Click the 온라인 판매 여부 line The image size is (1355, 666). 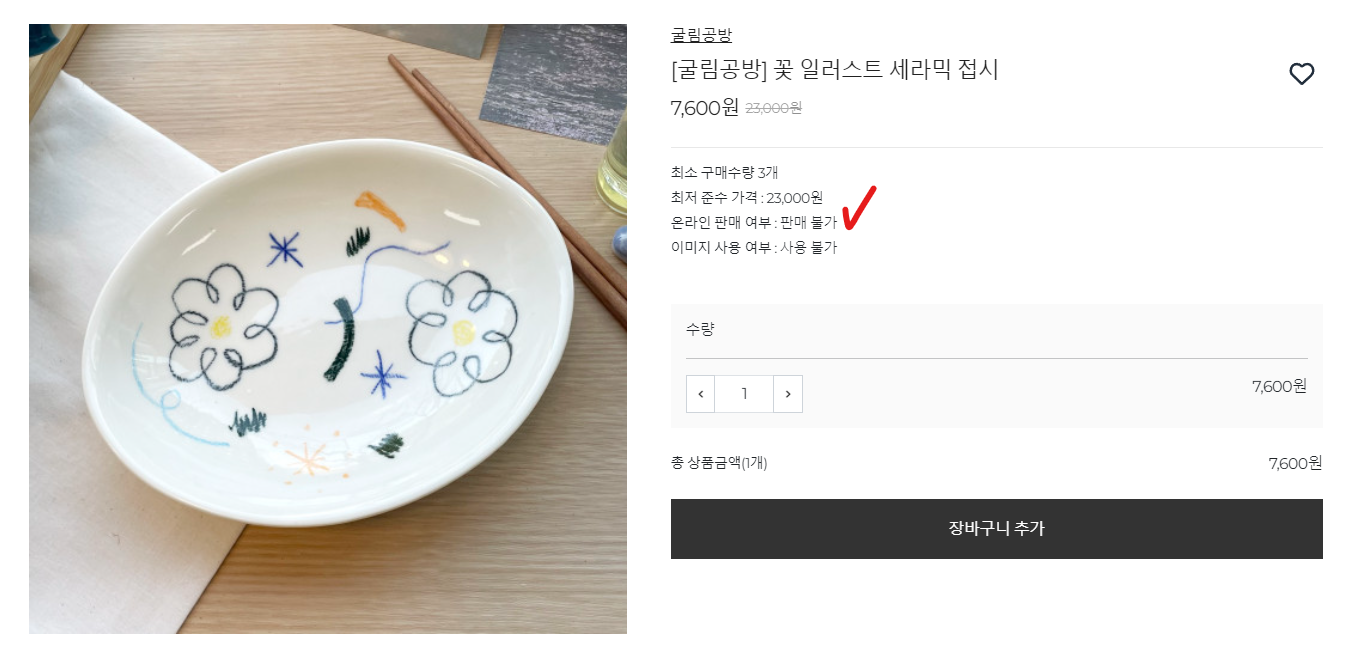(x=753, y=222)
